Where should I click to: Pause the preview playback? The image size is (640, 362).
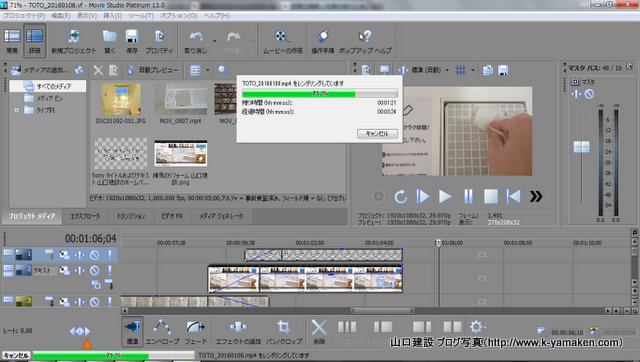click(x=468, y=197)
